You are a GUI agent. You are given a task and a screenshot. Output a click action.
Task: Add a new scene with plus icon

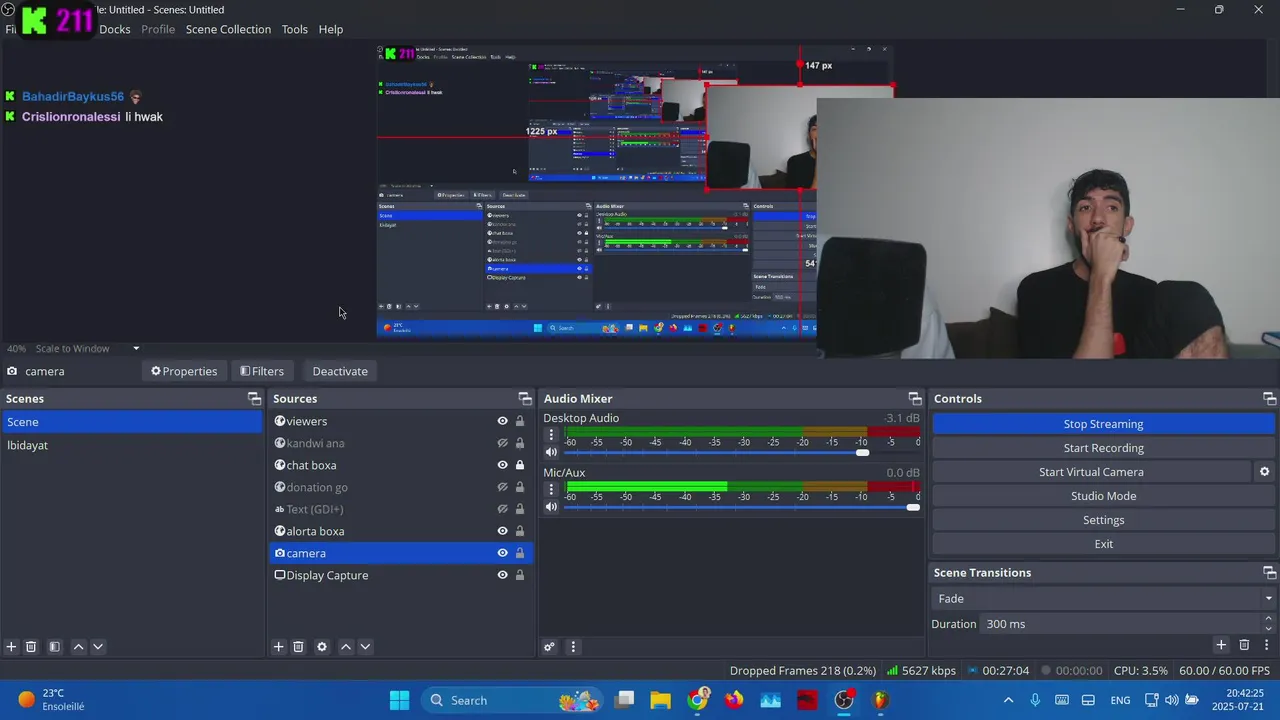pos(11,647)
